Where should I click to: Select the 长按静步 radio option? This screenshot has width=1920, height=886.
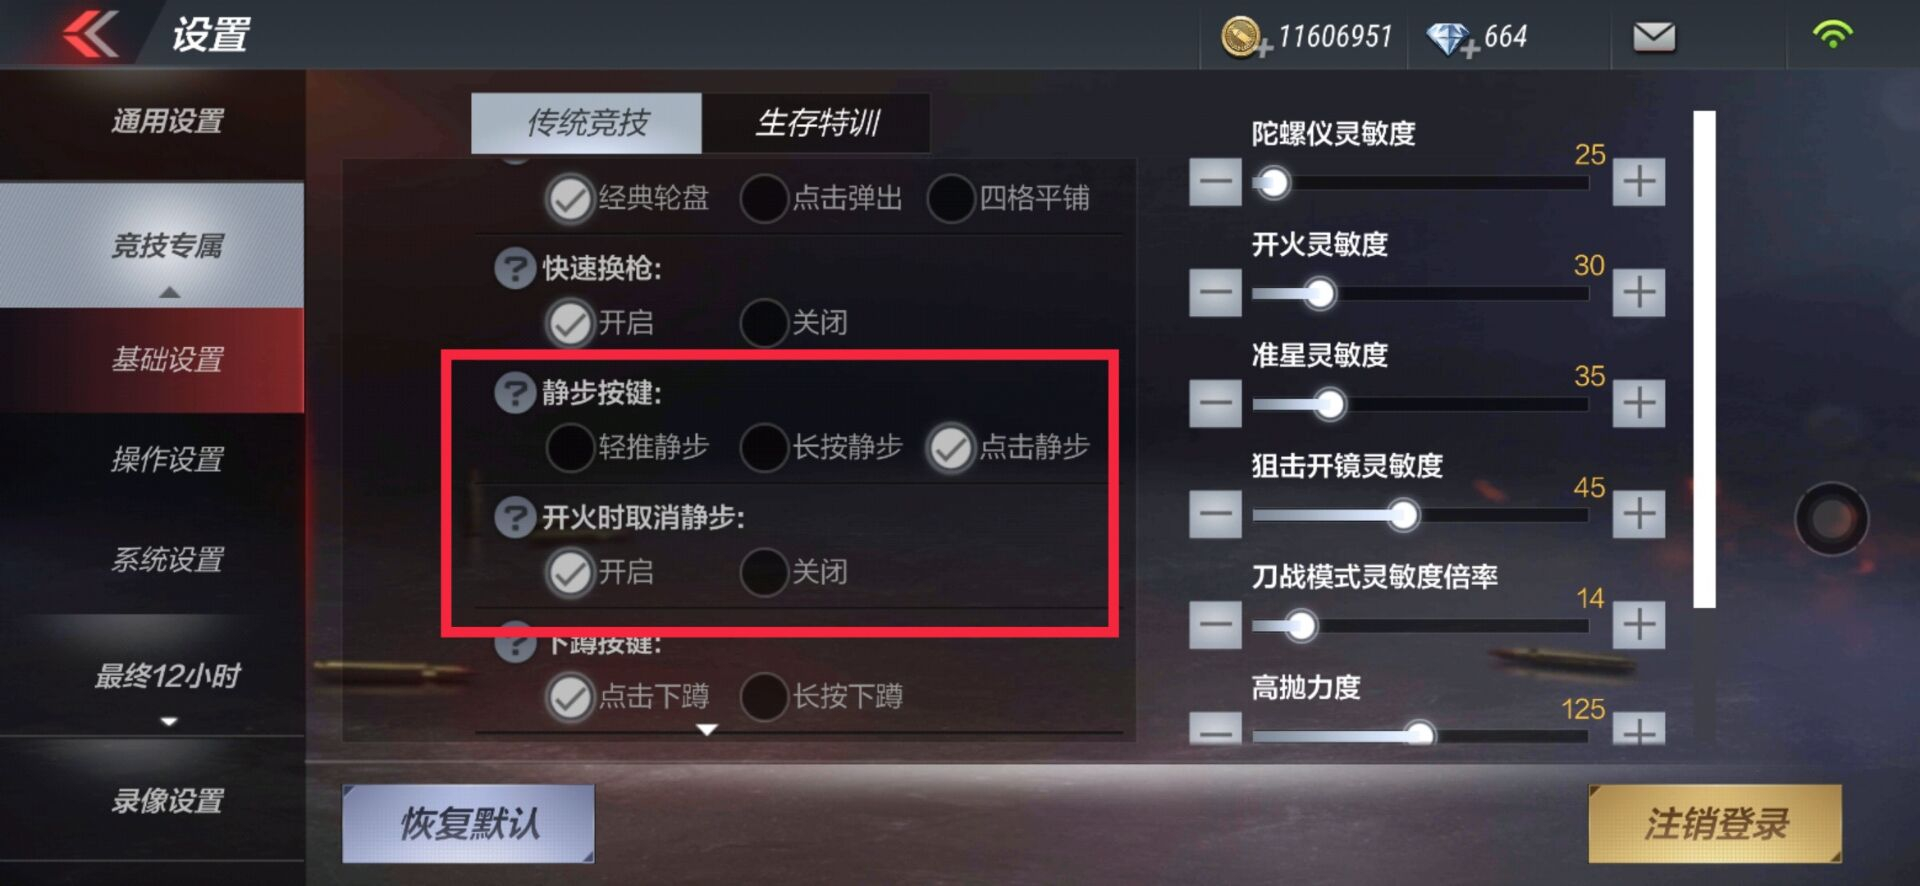(764, 447)
